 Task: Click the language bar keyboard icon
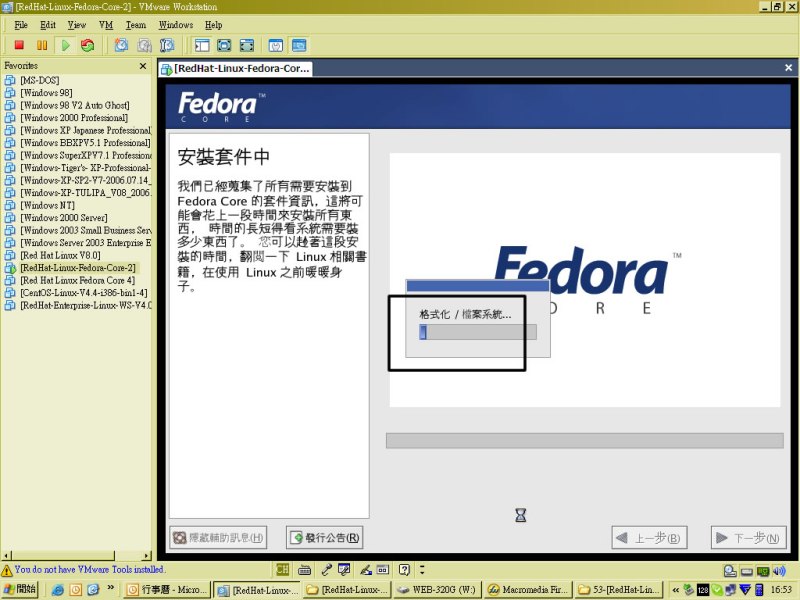coord(305,569)
